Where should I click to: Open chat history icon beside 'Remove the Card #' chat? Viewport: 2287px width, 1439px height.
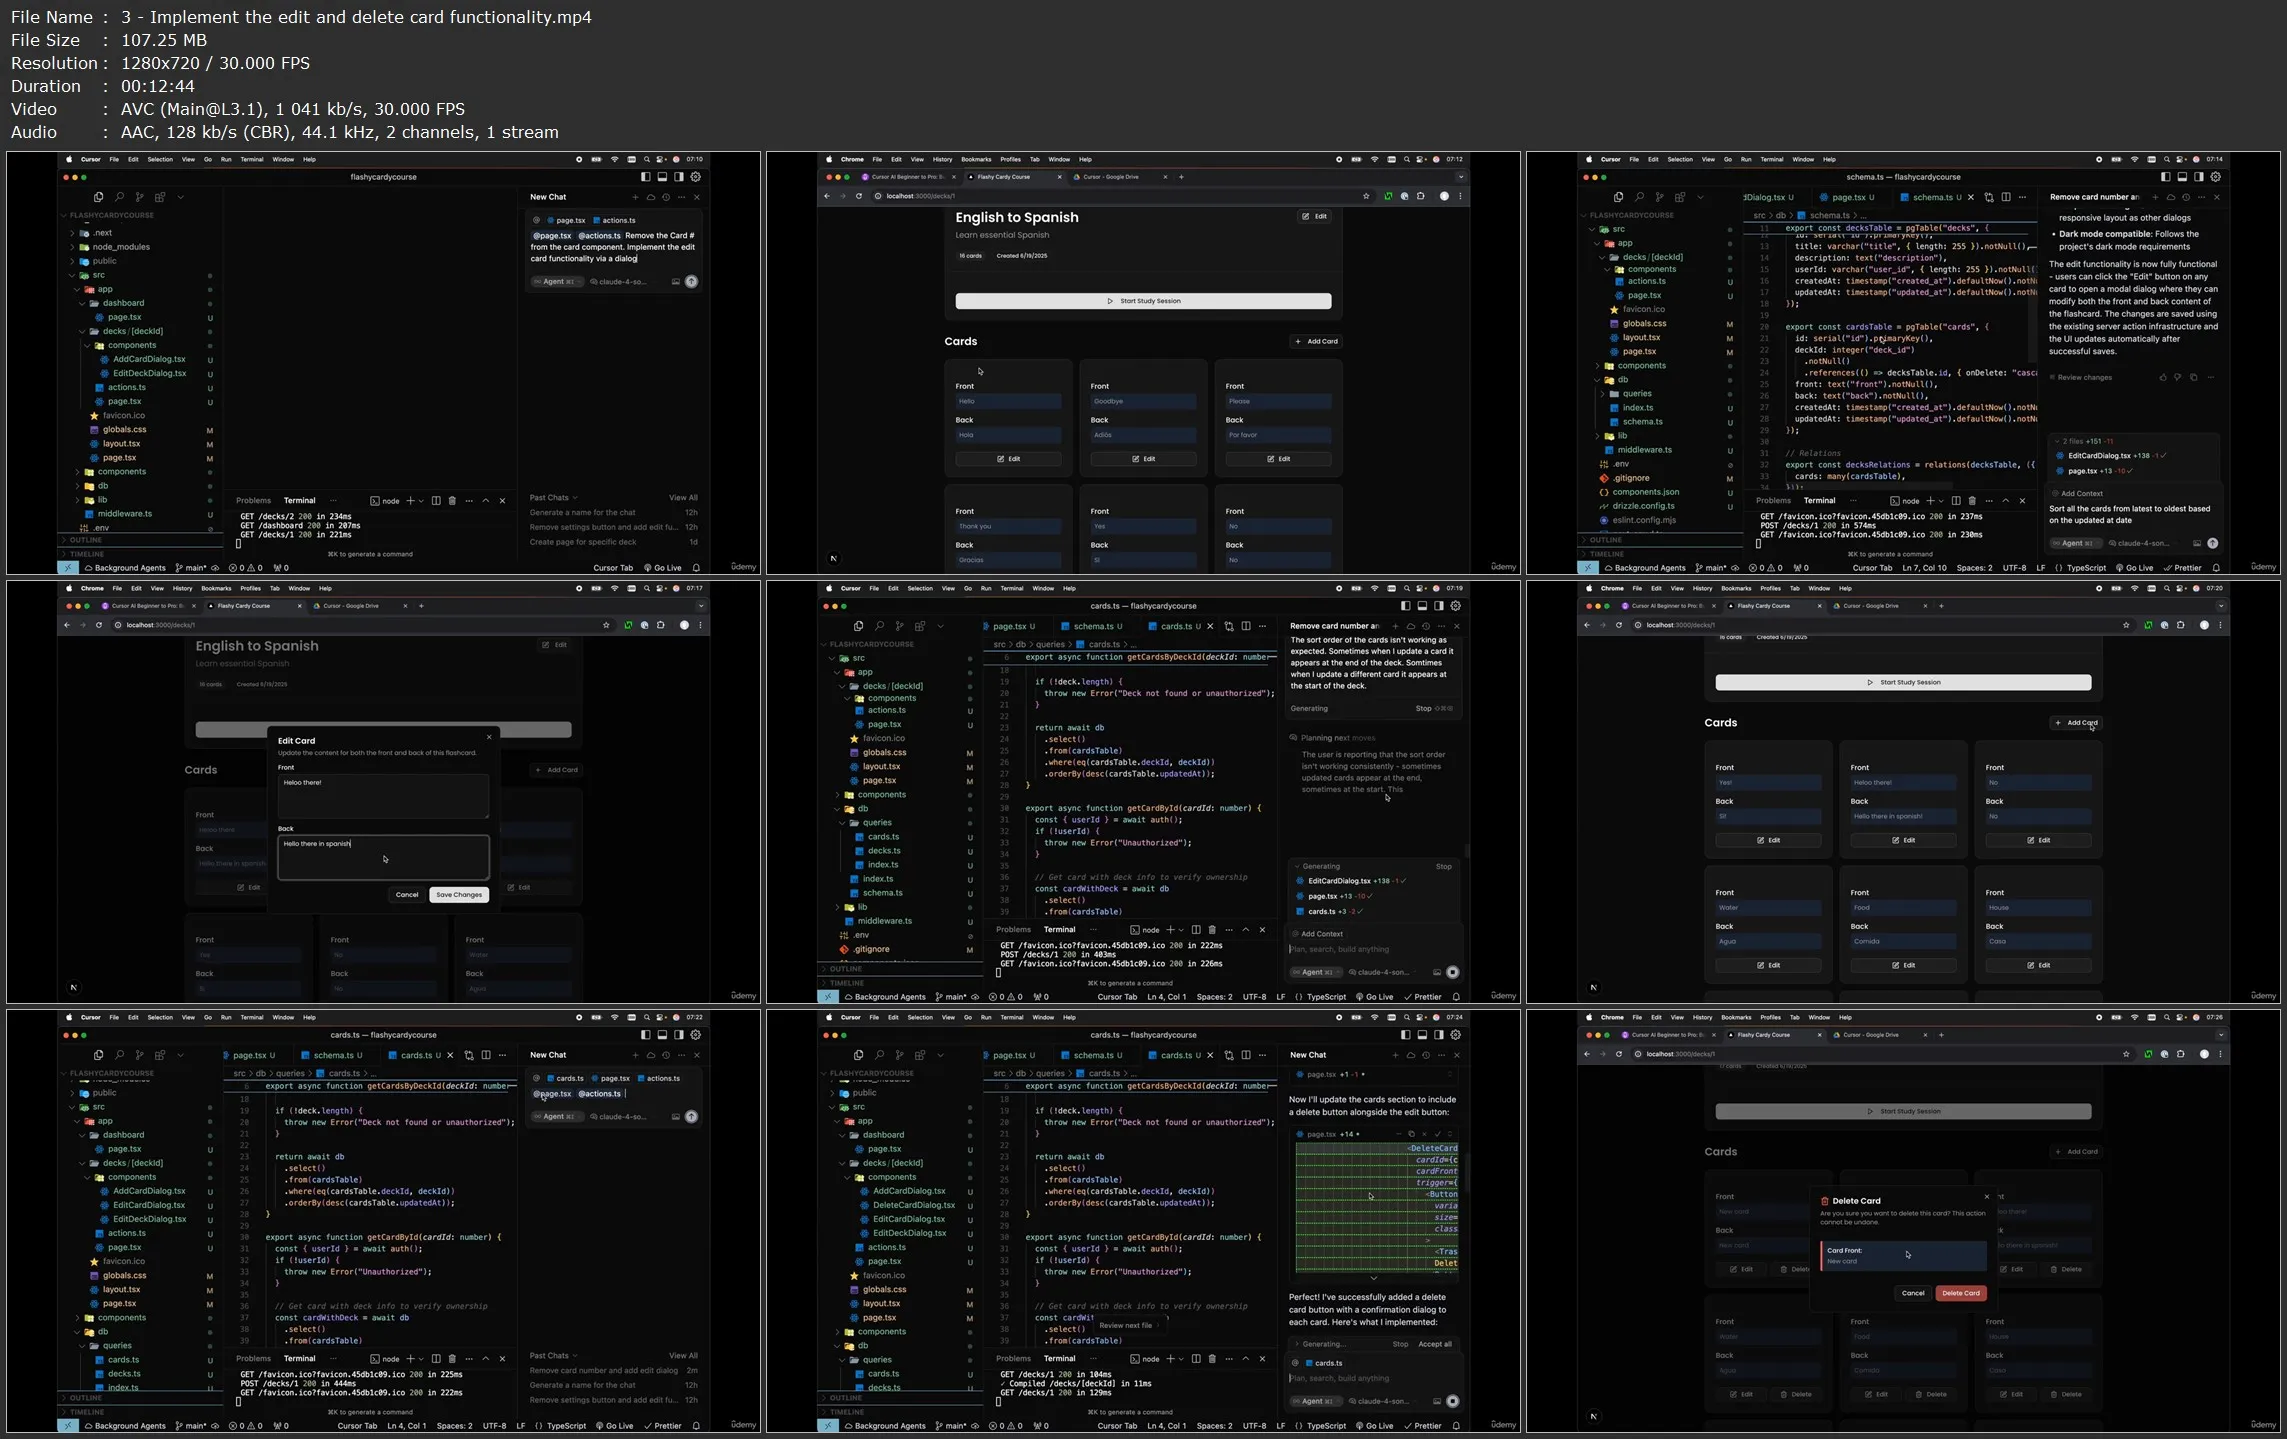point(666,197)
